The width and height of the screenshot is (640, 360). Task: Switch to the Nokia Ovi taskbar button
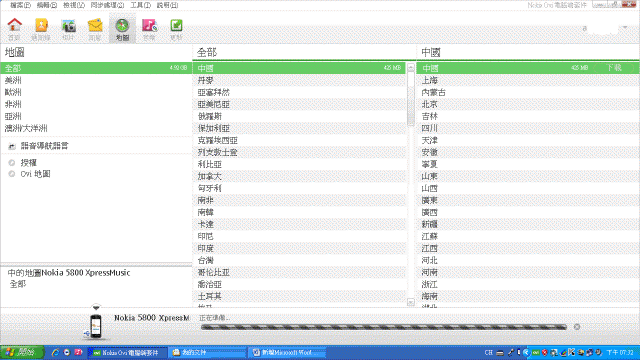coord(127,353)
